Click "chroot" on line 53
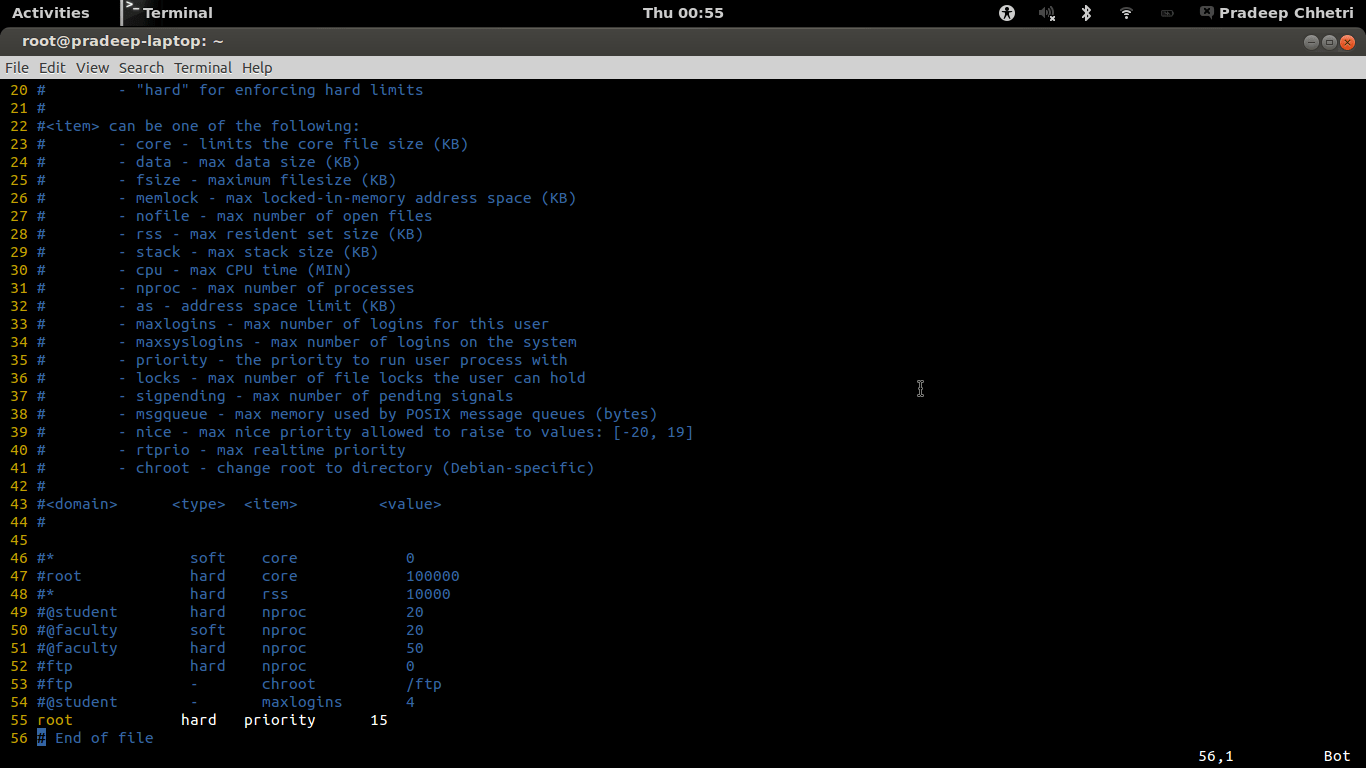This screenshot has height=768, width=1366. point(289,684)
